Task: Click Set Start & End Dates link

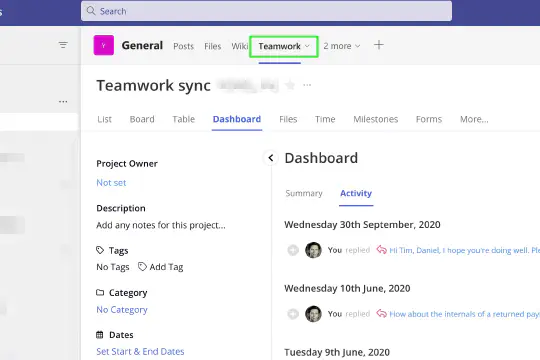Action: point(140,351)
